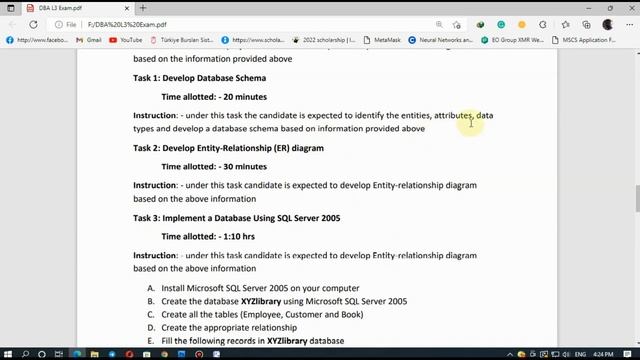
Task: Open the orange circle extension icon
Action: pyautogui.click(x=522, y=24)
